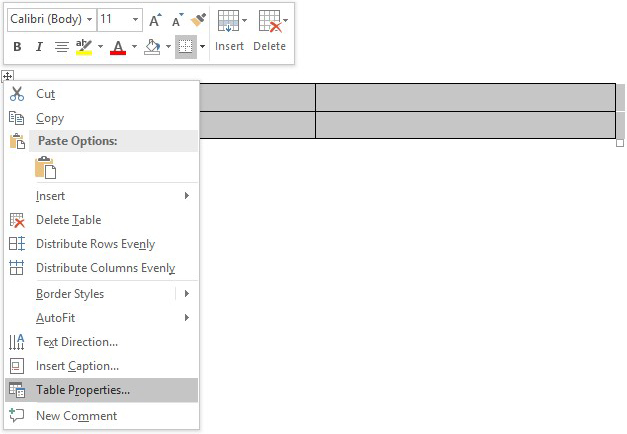Click the Grow Font icon

pyautogui.click(x=154, y=20)
